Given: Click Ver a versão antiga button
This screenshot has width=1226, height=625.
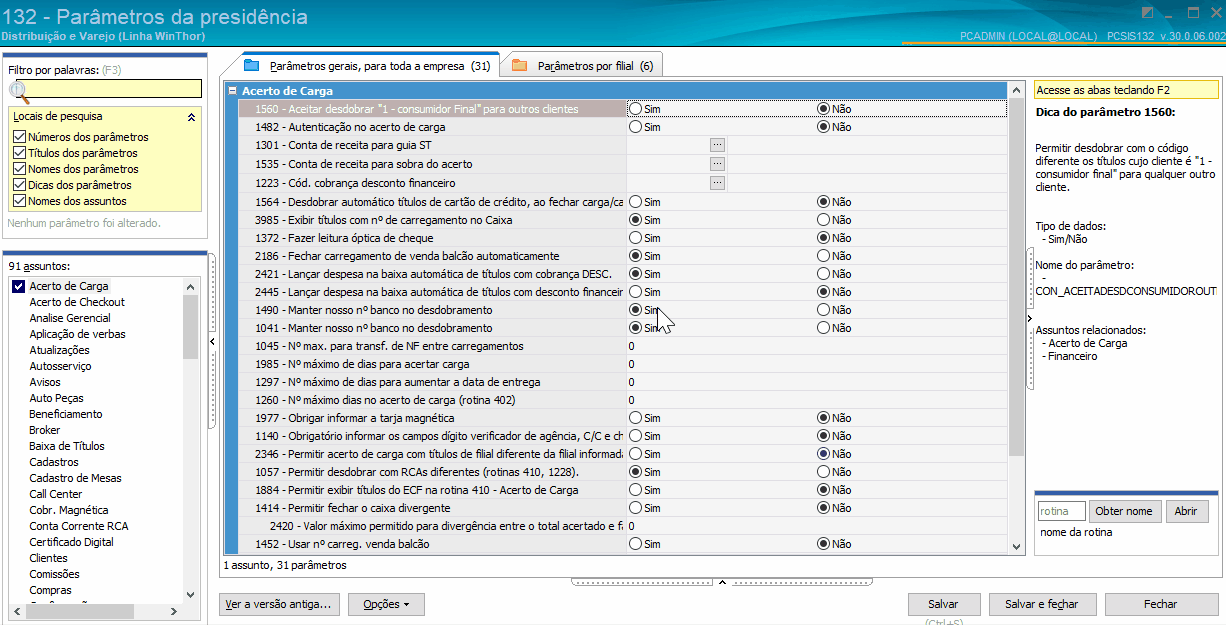Looking at the screenshot, I should click(x=280, y=604).
